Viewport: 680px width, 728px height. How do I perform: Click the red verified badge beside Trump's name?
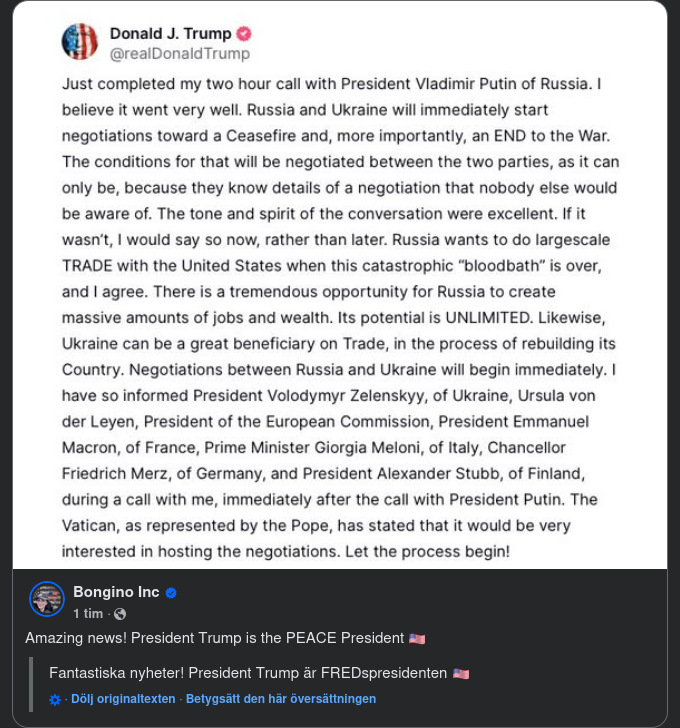[243, 33]
